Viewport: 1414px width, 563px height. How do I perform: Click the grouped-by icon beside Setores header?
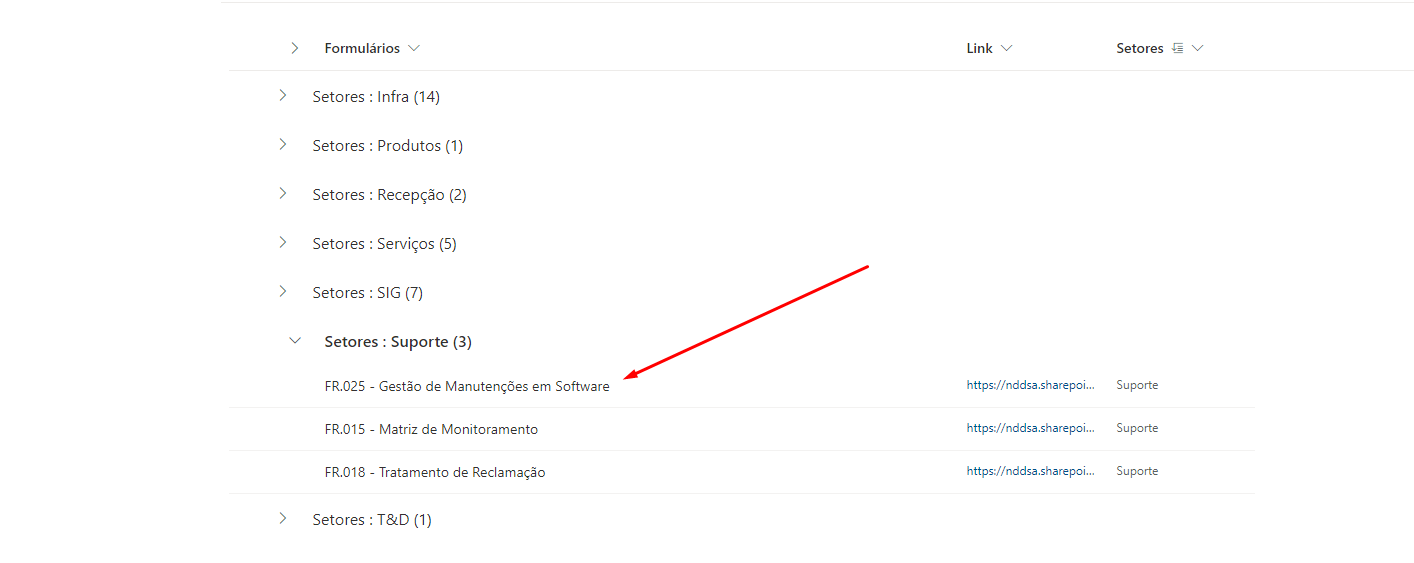[1177, 48]
